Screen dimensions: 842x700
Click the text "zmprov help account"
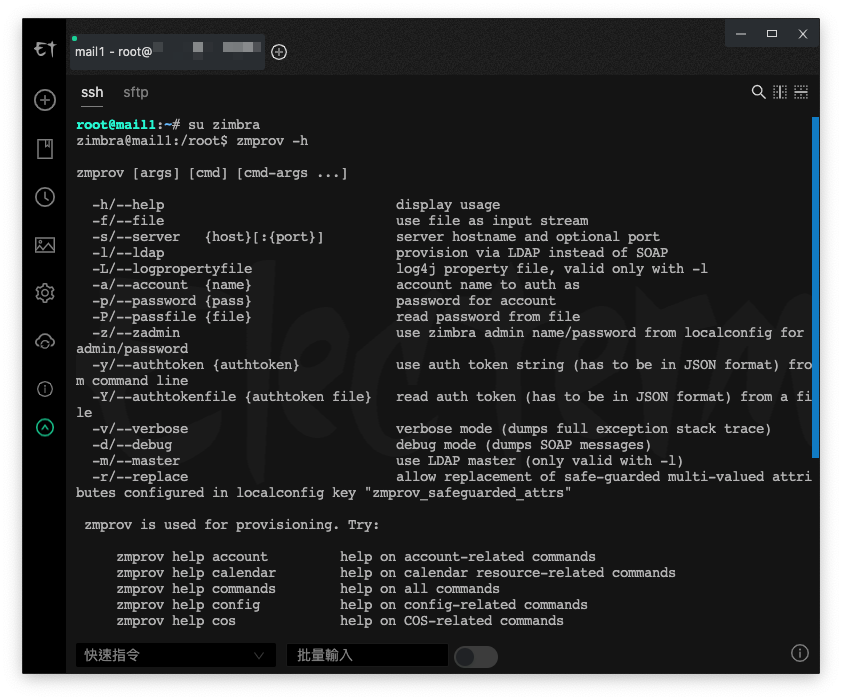[192, 557]
